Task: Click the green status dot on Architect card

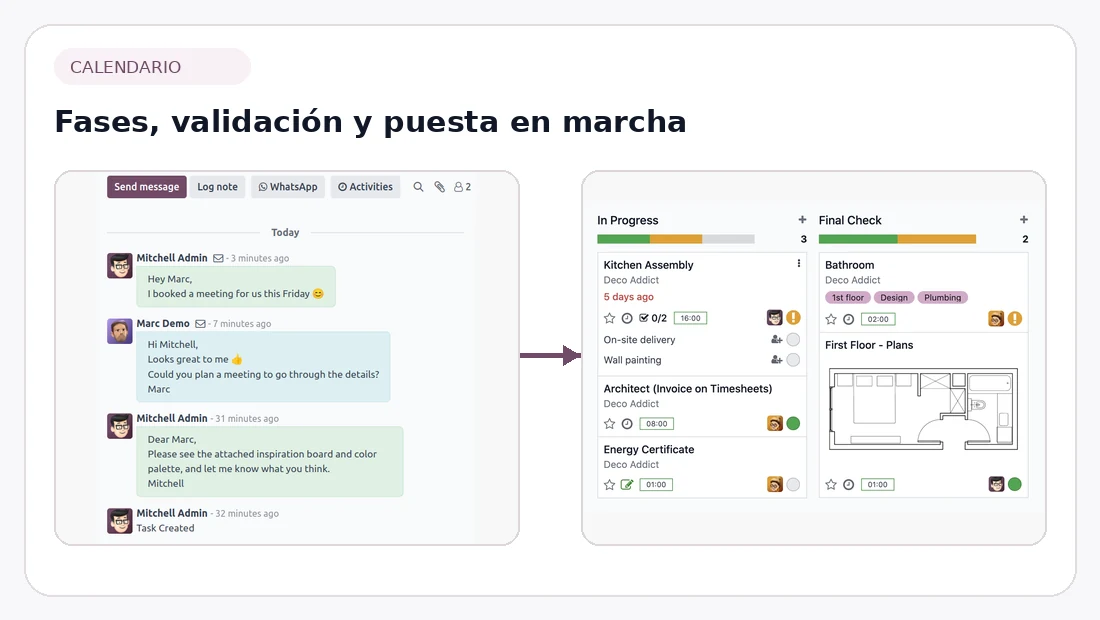Action: pos(793,424)
